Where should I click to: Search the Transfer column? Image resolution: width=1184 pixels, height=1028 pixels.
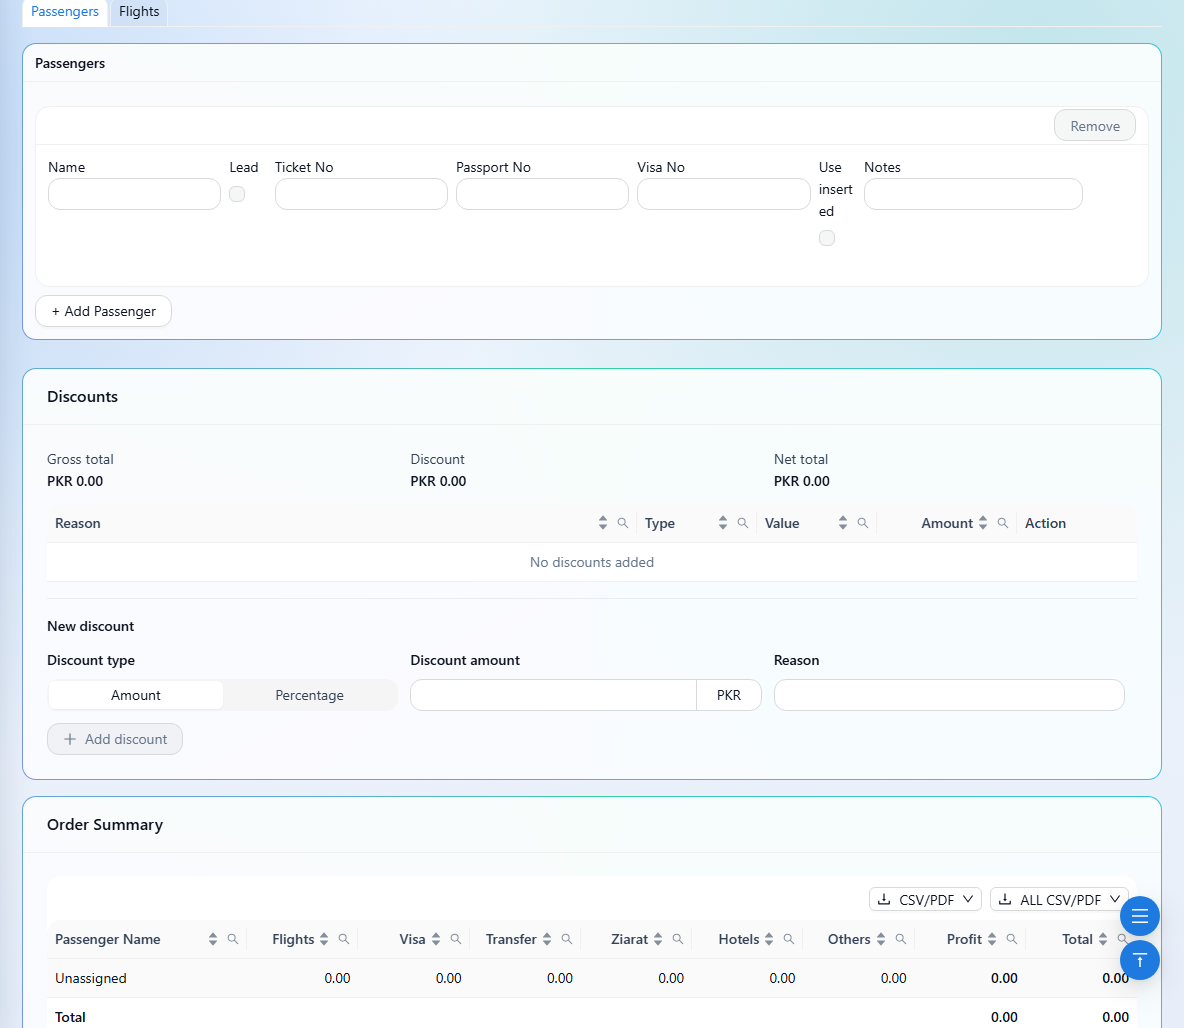pos(566,939)
